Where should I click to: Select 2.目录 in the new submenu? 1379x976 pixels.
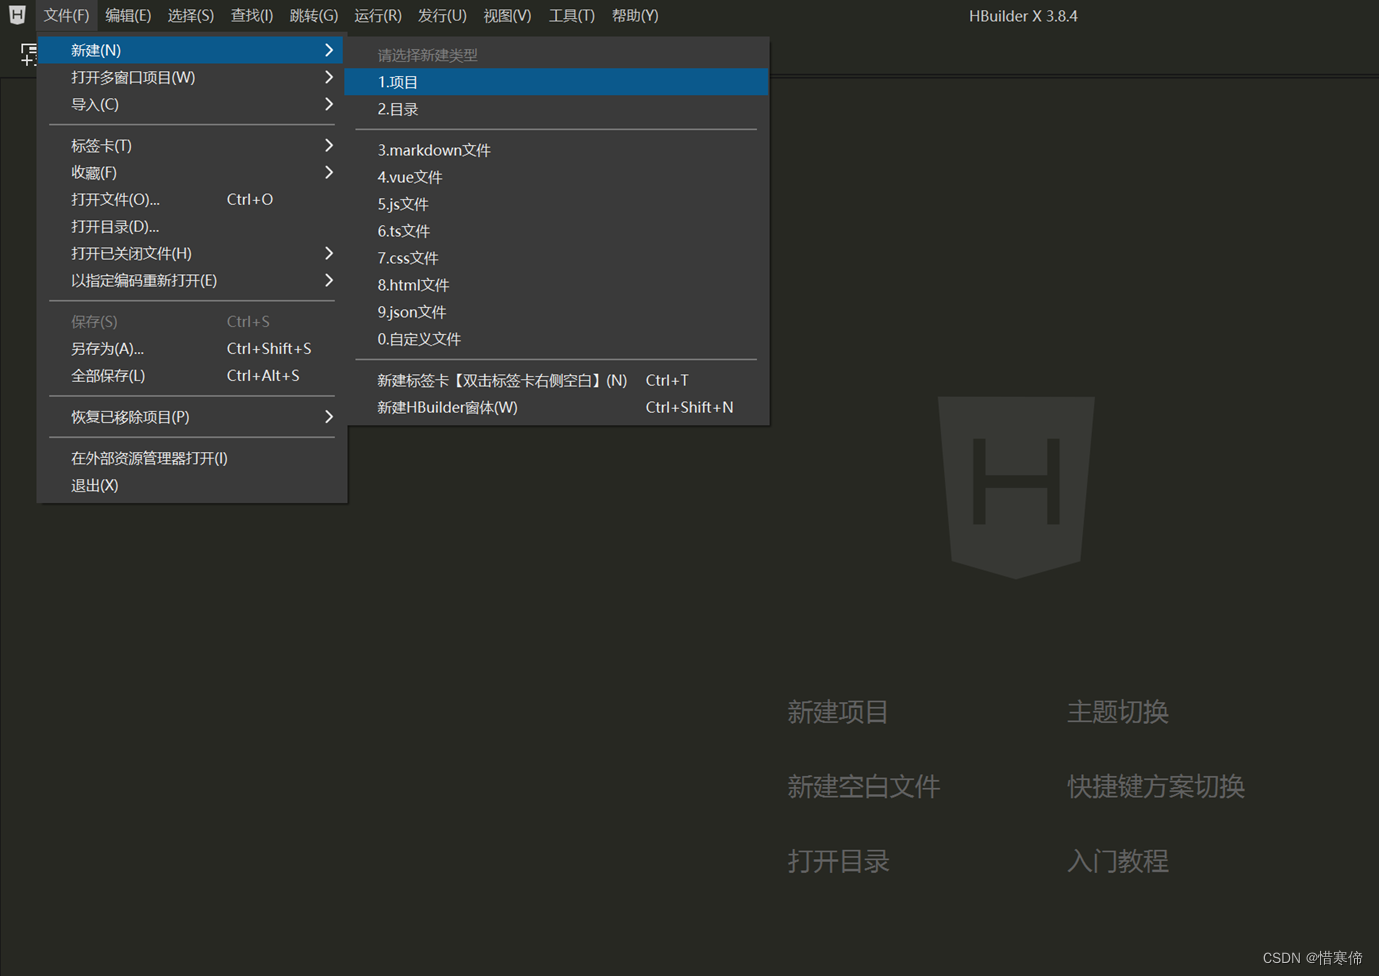(x=556, y=109)
